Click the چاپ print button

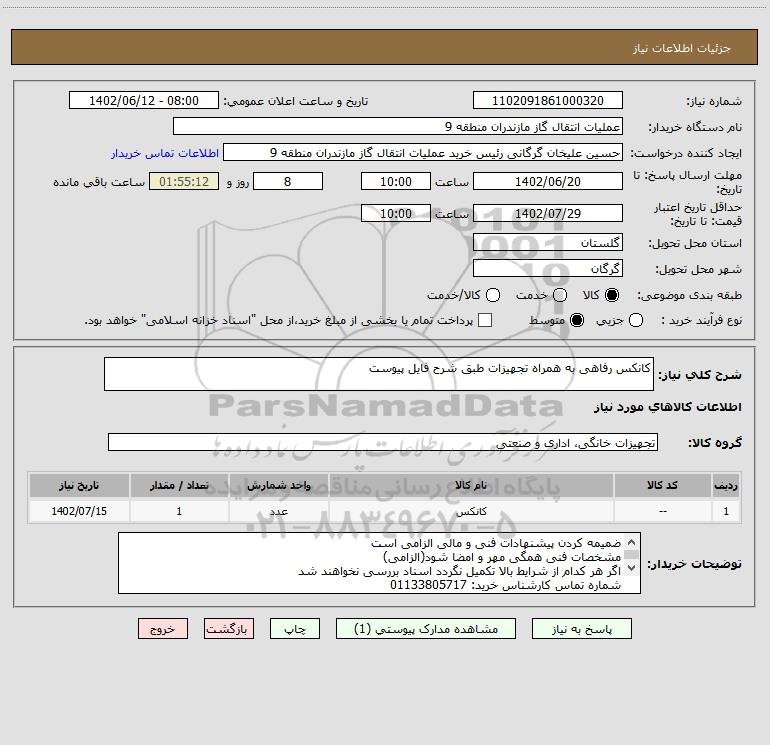coord(295,629)
